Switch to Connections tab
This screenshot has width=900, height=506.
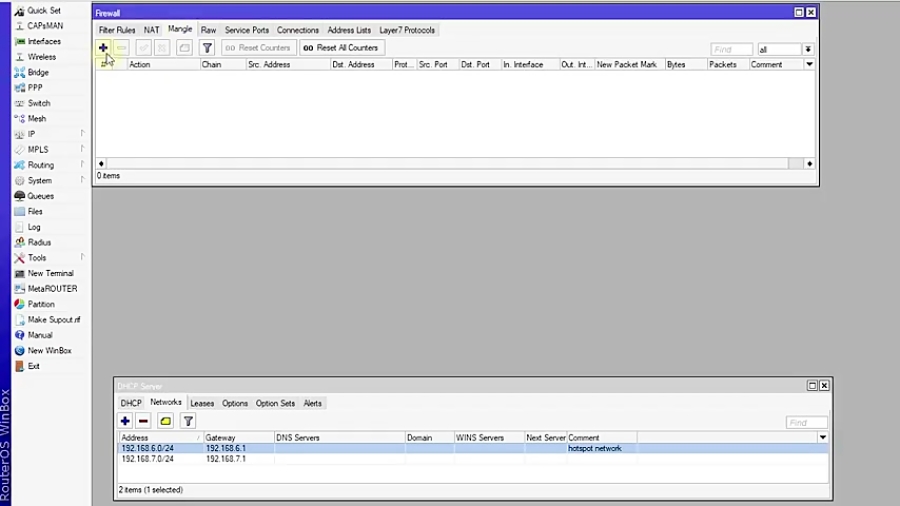point(297,30)
